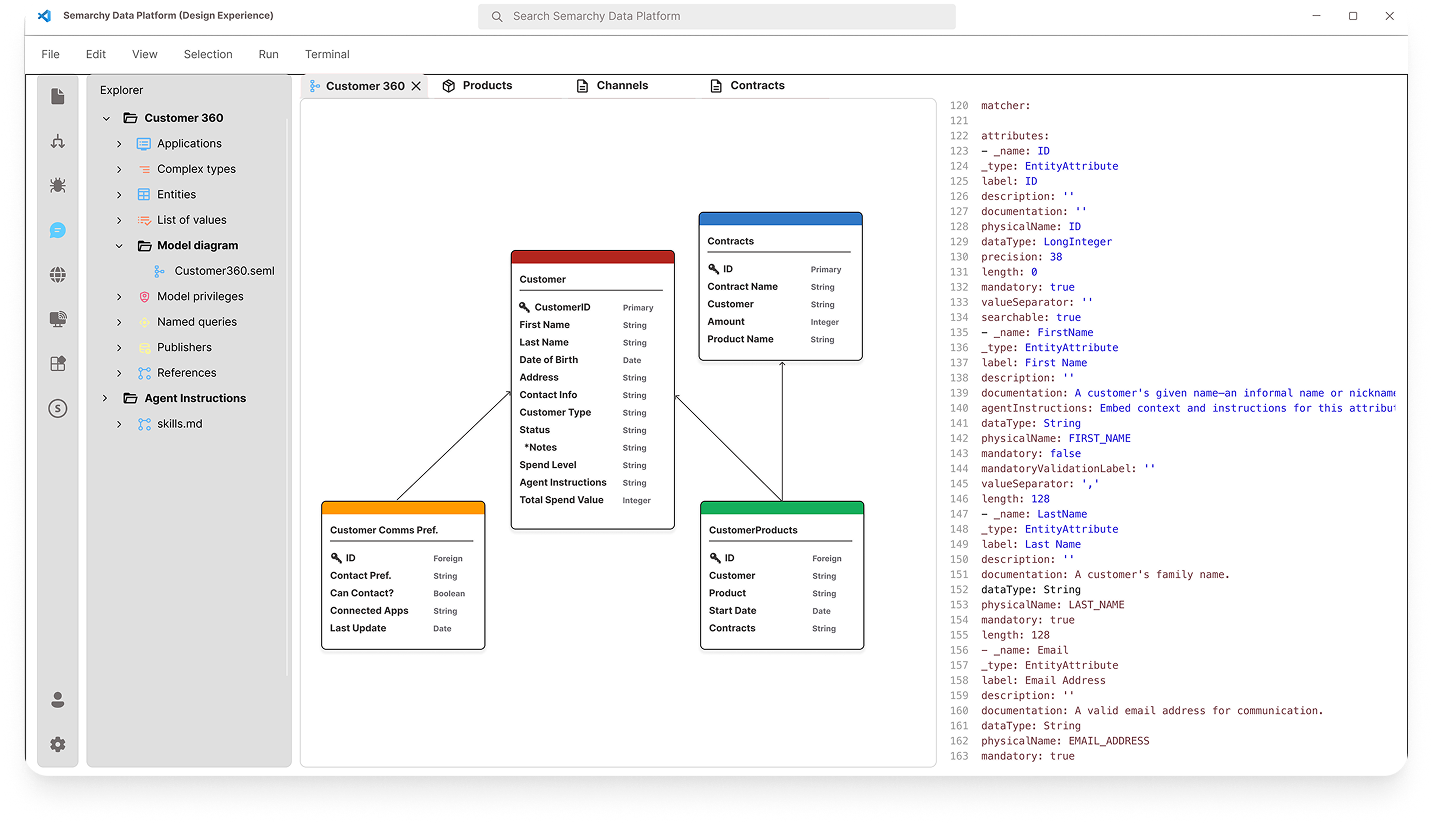Select the blue Contracts entity header

(780, 219)
